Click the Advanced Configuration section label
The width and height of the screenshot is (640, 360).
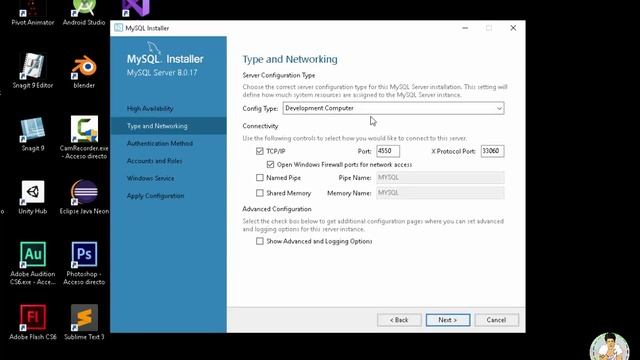coord(277,209)
